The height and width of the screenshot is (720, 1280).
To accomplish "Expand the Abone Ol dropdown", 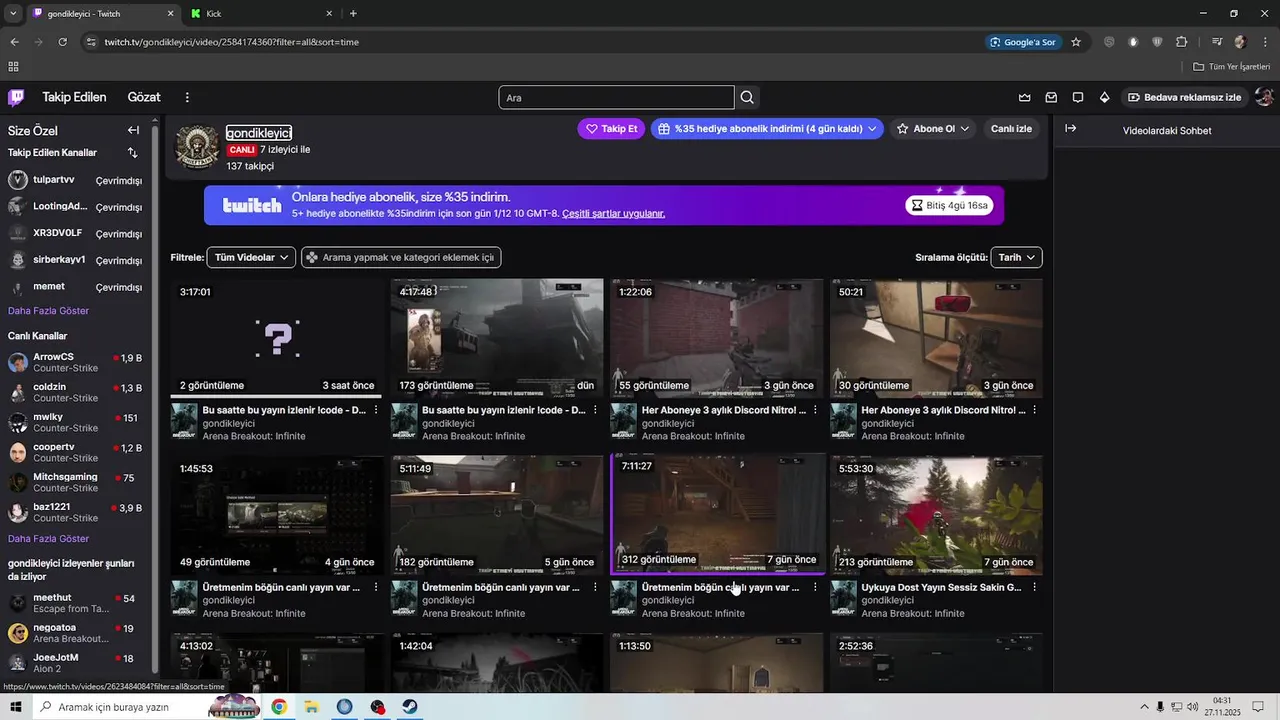I will [933, 129].
